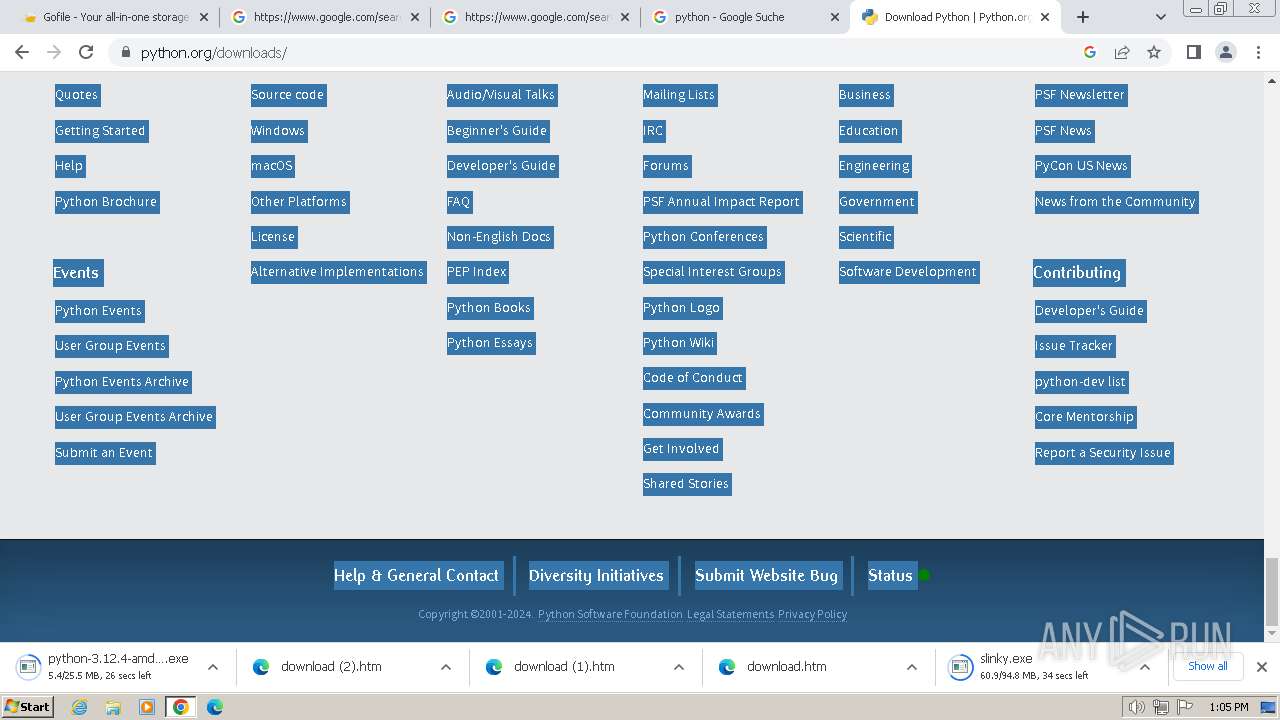
Task: Open the macOS downloads link
Action: [272, 166]
